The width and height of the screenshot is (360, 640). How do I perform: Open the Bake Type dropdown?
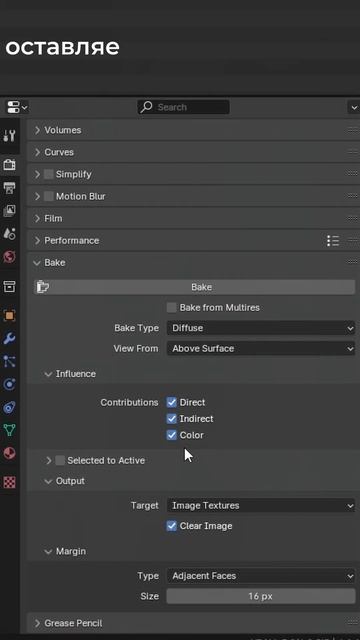261,328
